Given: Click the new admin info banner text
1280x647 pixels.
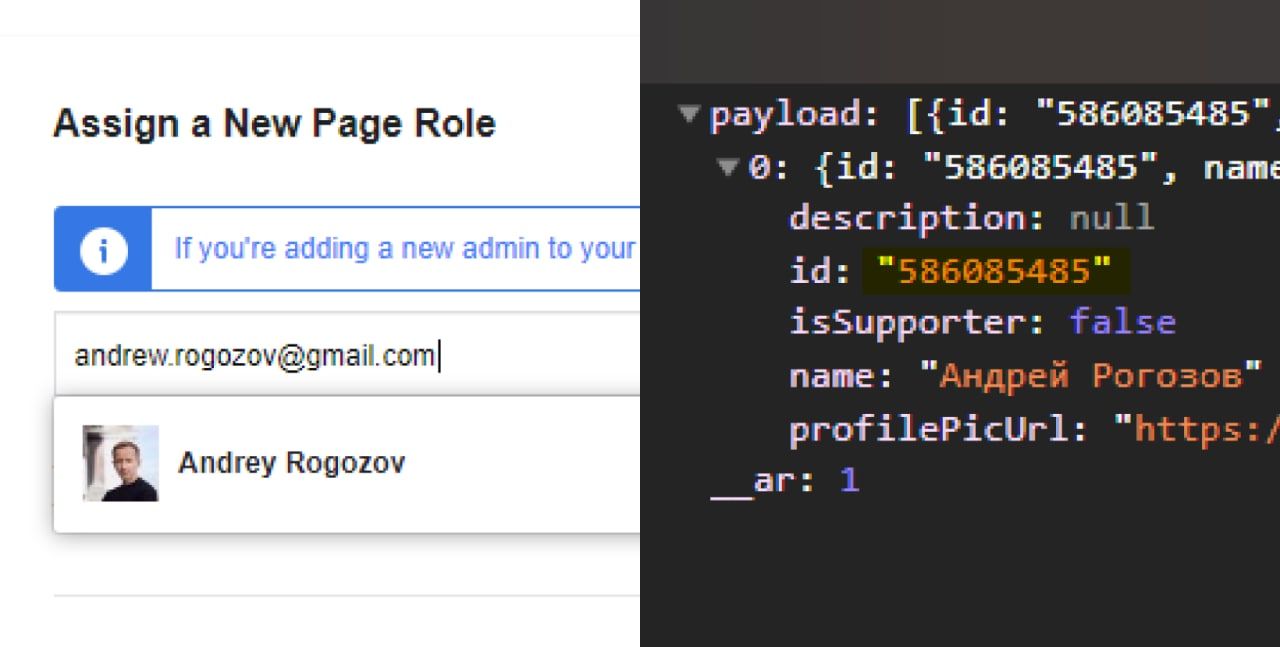Looking at the screenshot, I should coord(404,248).
